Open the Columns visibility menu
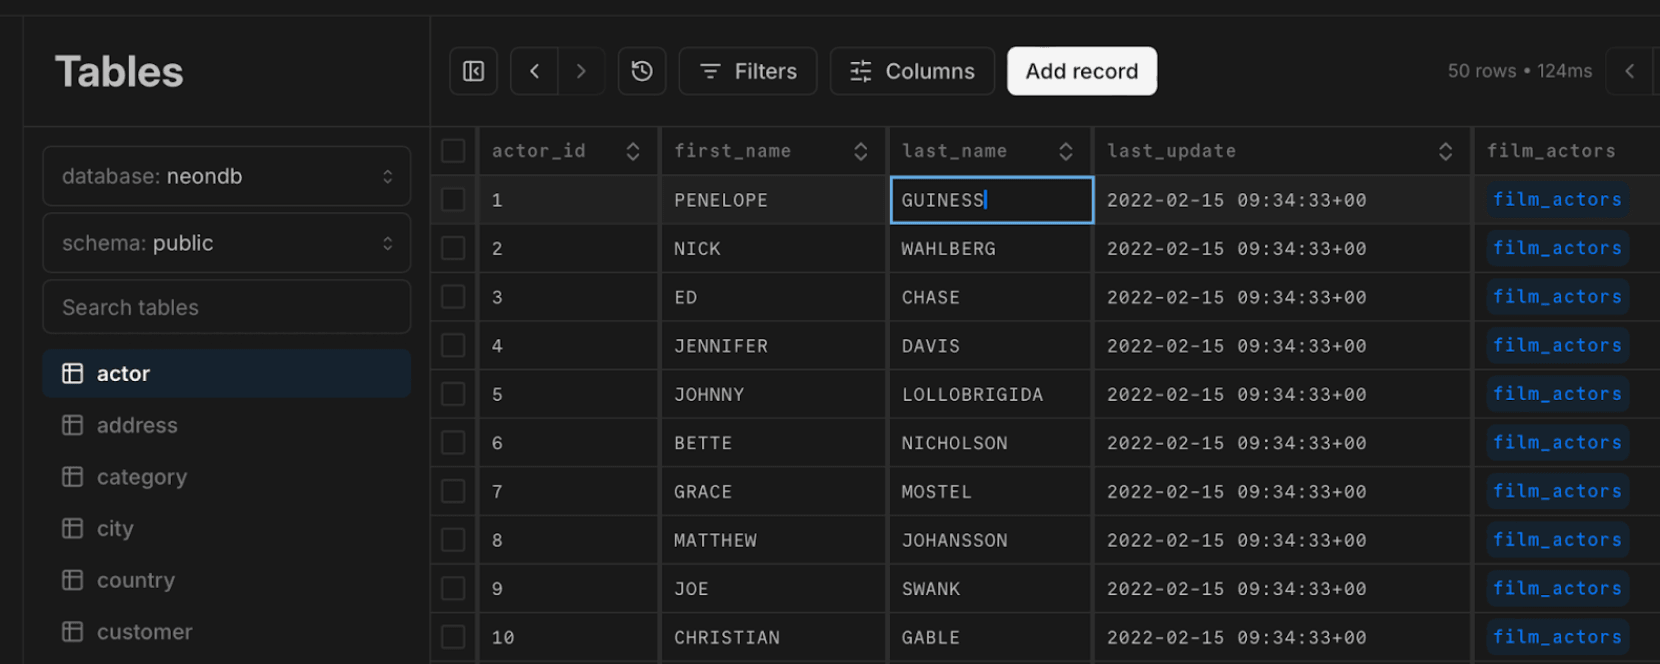Screen dimensions: 1660x664 point(912,71)
